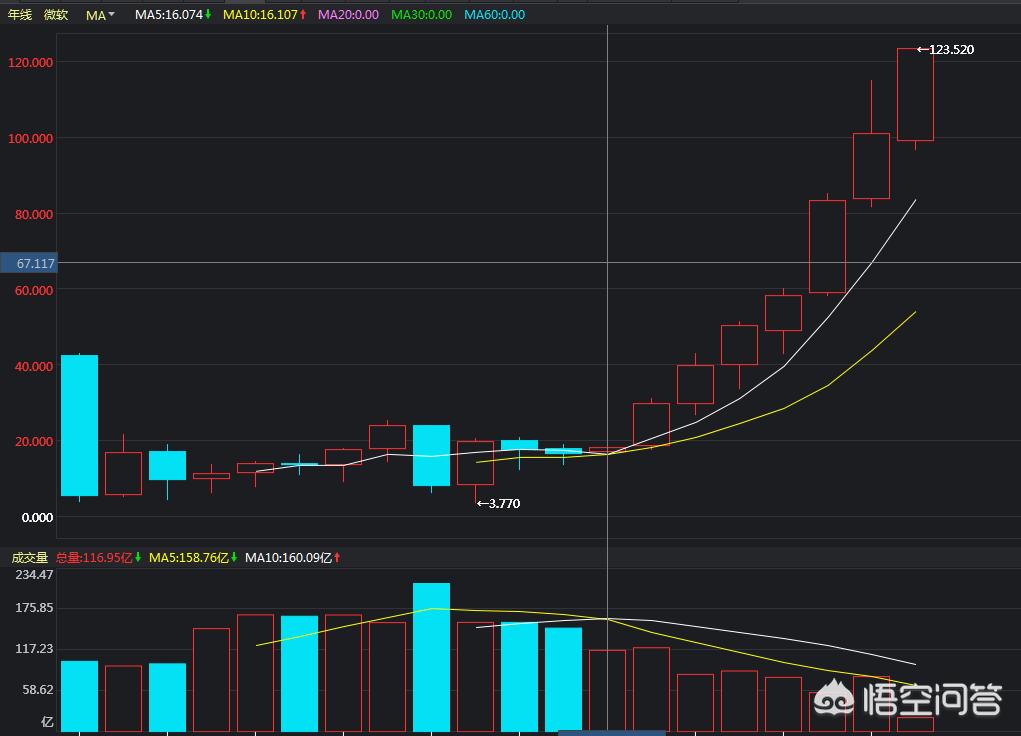Click the volume MA5:158.76亿 label
This screenshot has width=1021, height=736.
189,557
